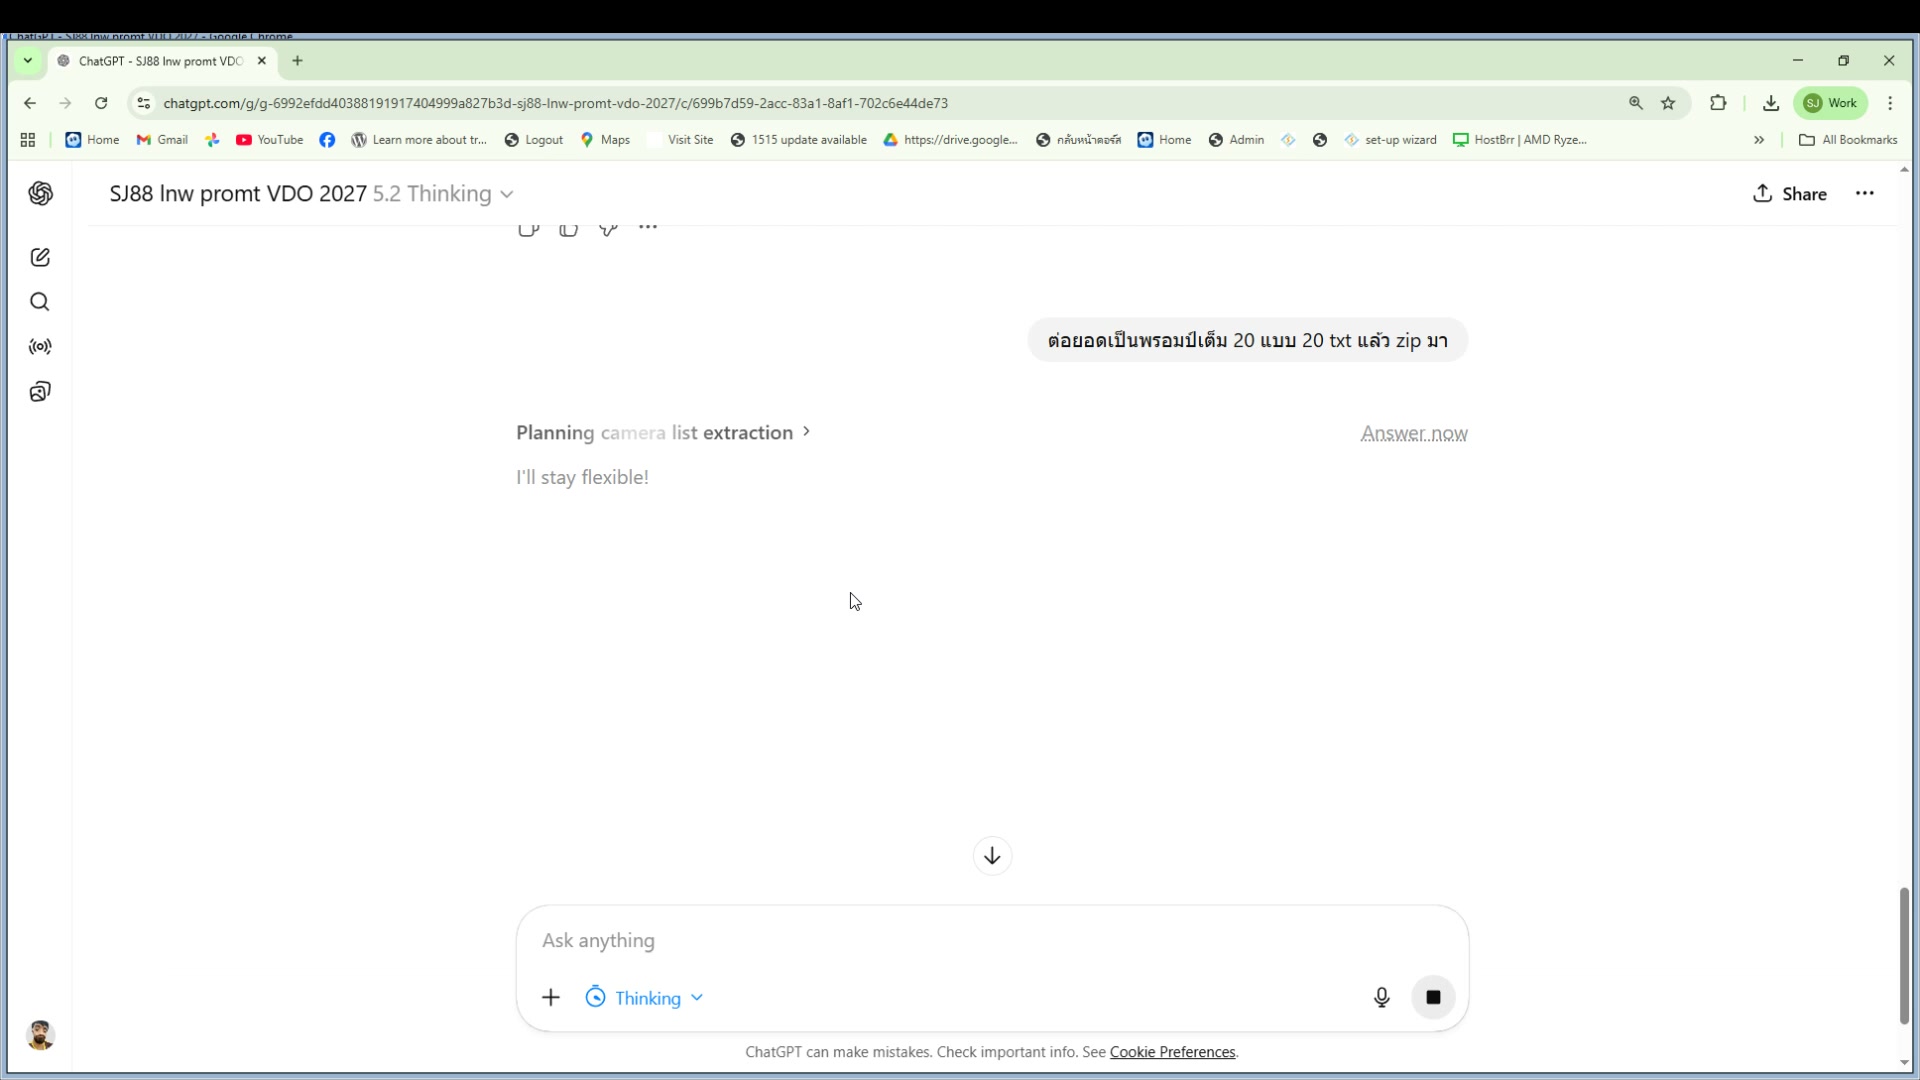
Task: Open the Thinking mode dropdown in composer
Action: (645, 998)
